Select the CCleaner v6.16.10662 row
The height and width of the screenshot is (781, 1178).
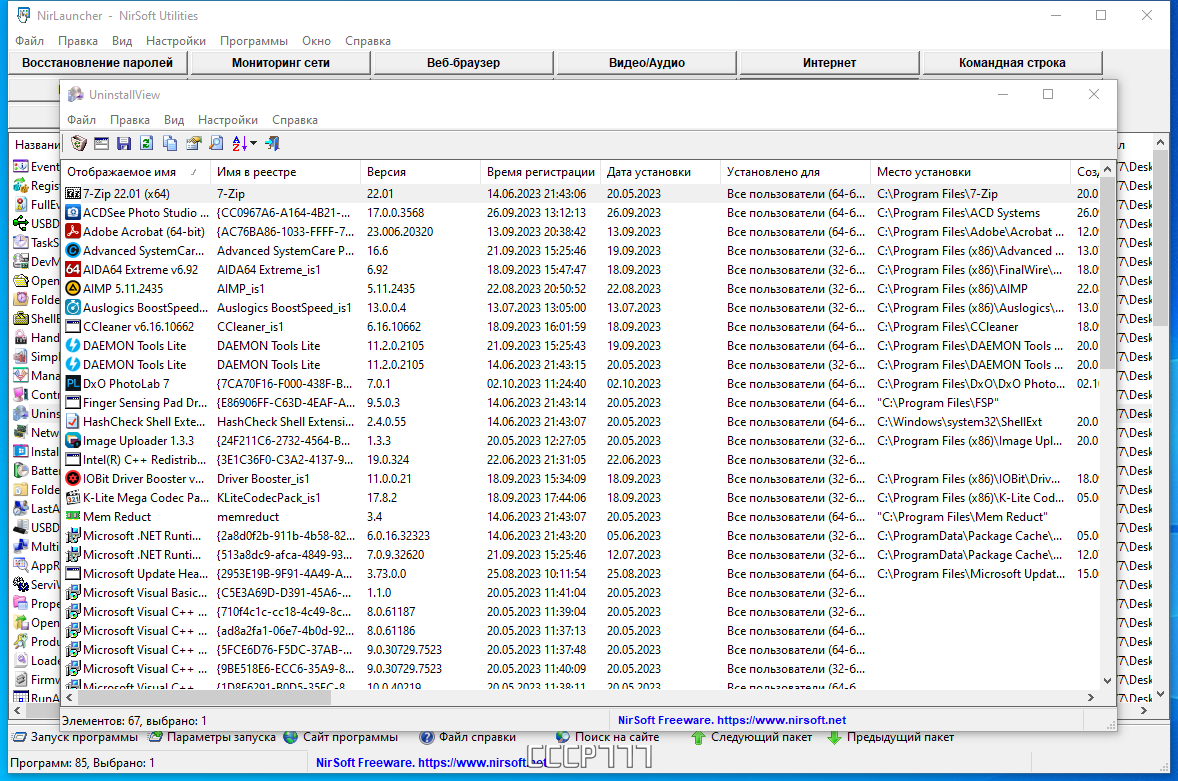click(x=581, y=327)
